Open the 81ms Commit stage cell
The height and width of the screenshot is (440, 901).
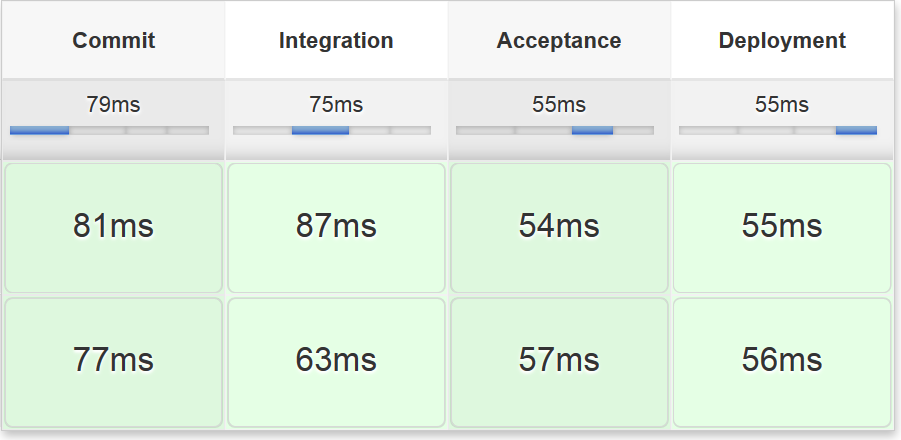coord(113,227)
